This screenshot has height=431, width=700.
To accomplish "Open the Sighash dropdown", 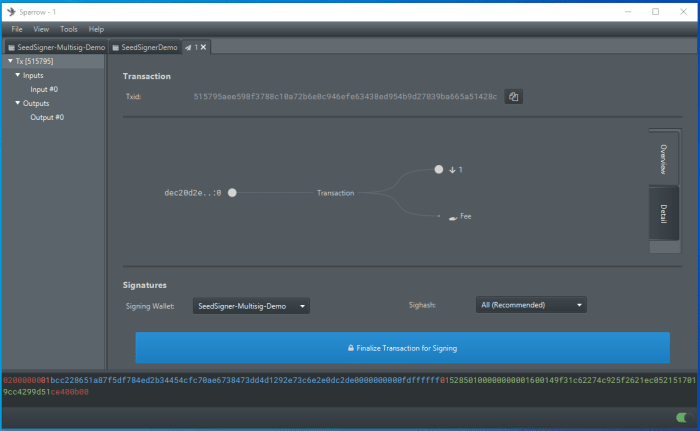I will (531, 305).
